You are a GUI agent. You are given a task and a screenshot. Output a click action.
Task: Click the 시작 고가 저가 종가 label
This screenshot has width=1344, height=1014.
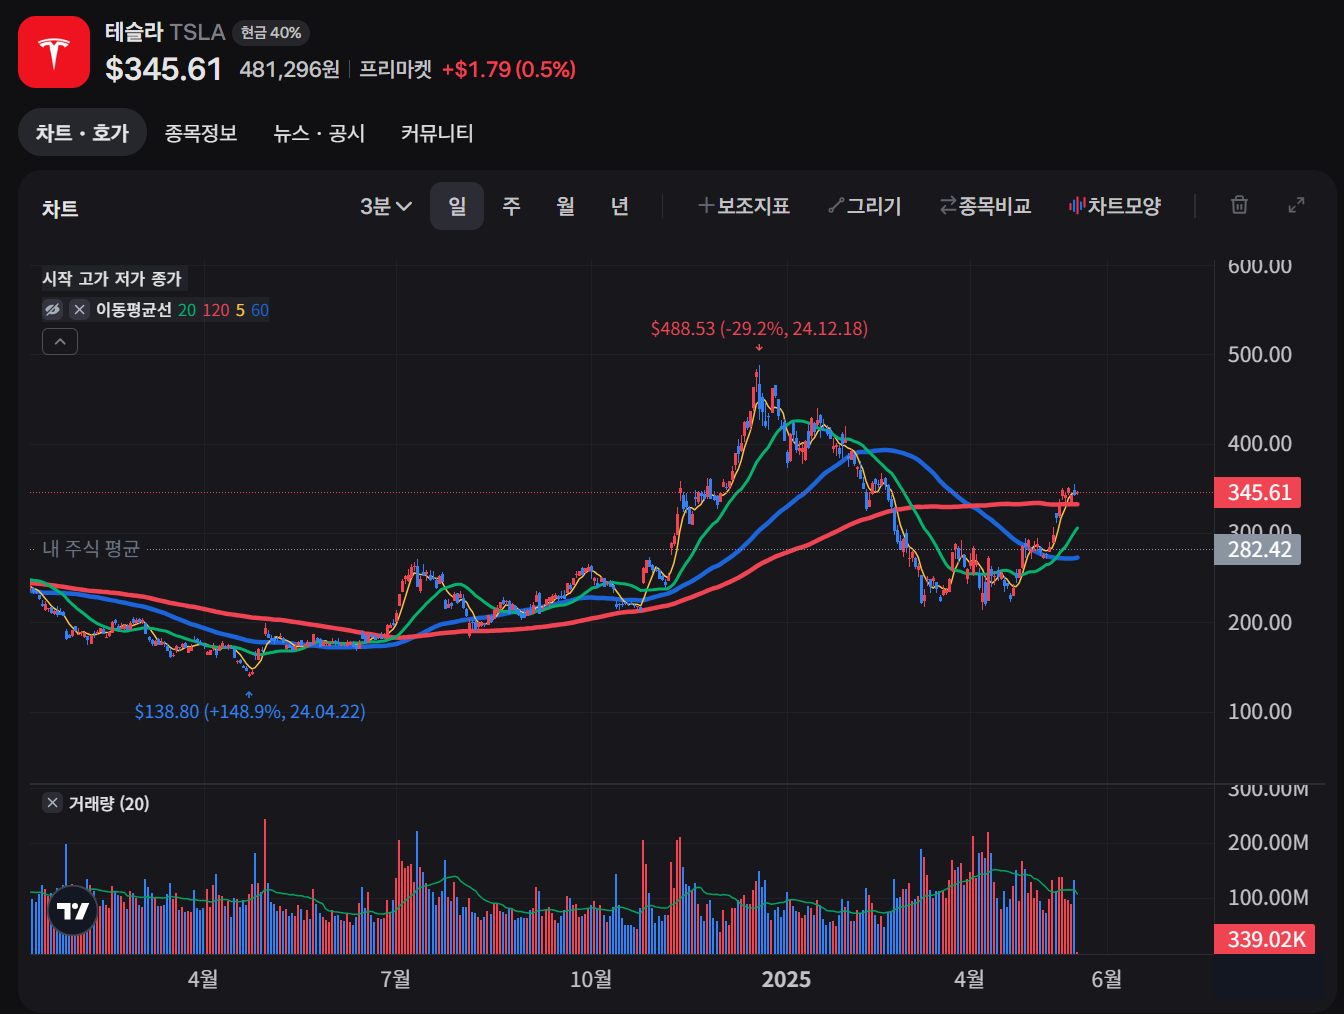point(112,279)
